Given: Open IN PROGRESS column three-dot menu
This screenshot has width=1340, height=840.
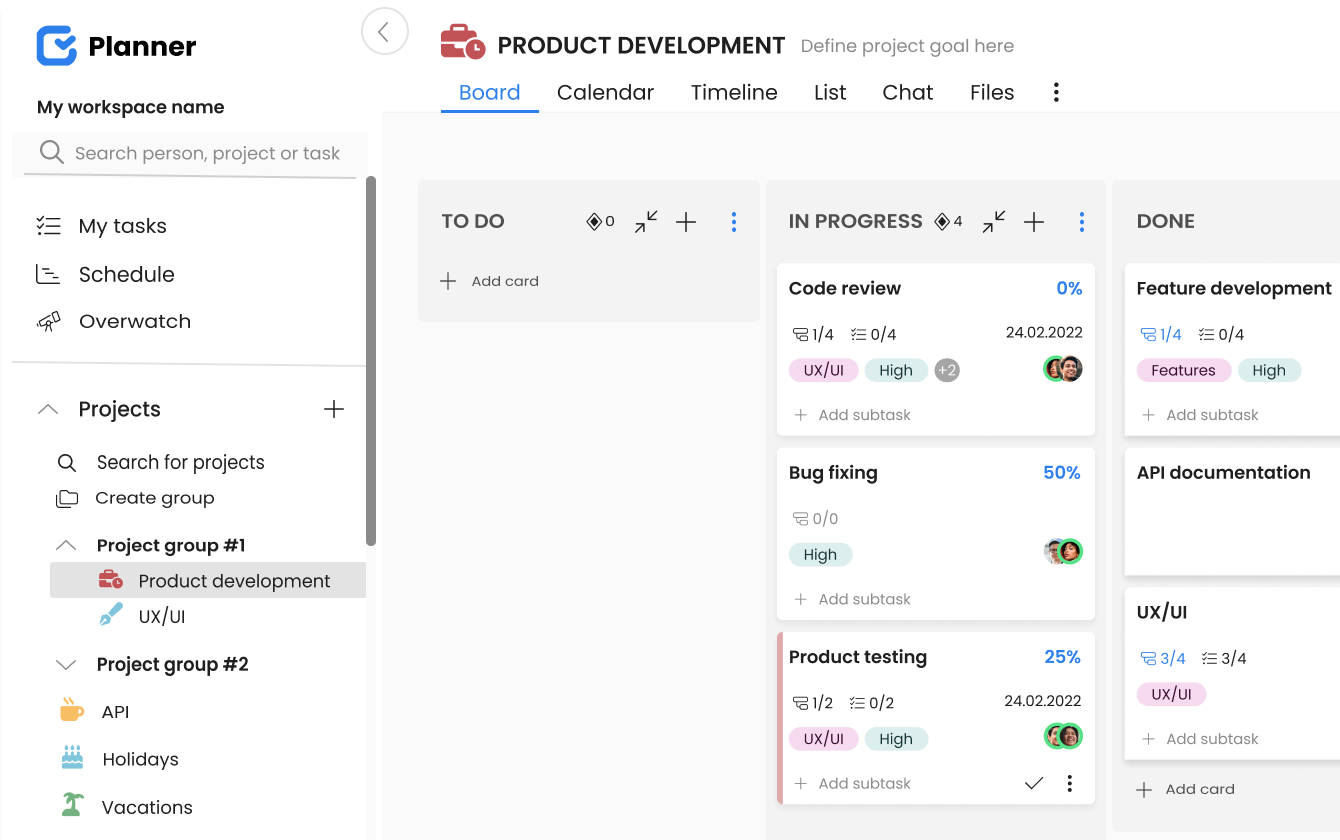Looking at the screenshot, I should point(1082,222).
